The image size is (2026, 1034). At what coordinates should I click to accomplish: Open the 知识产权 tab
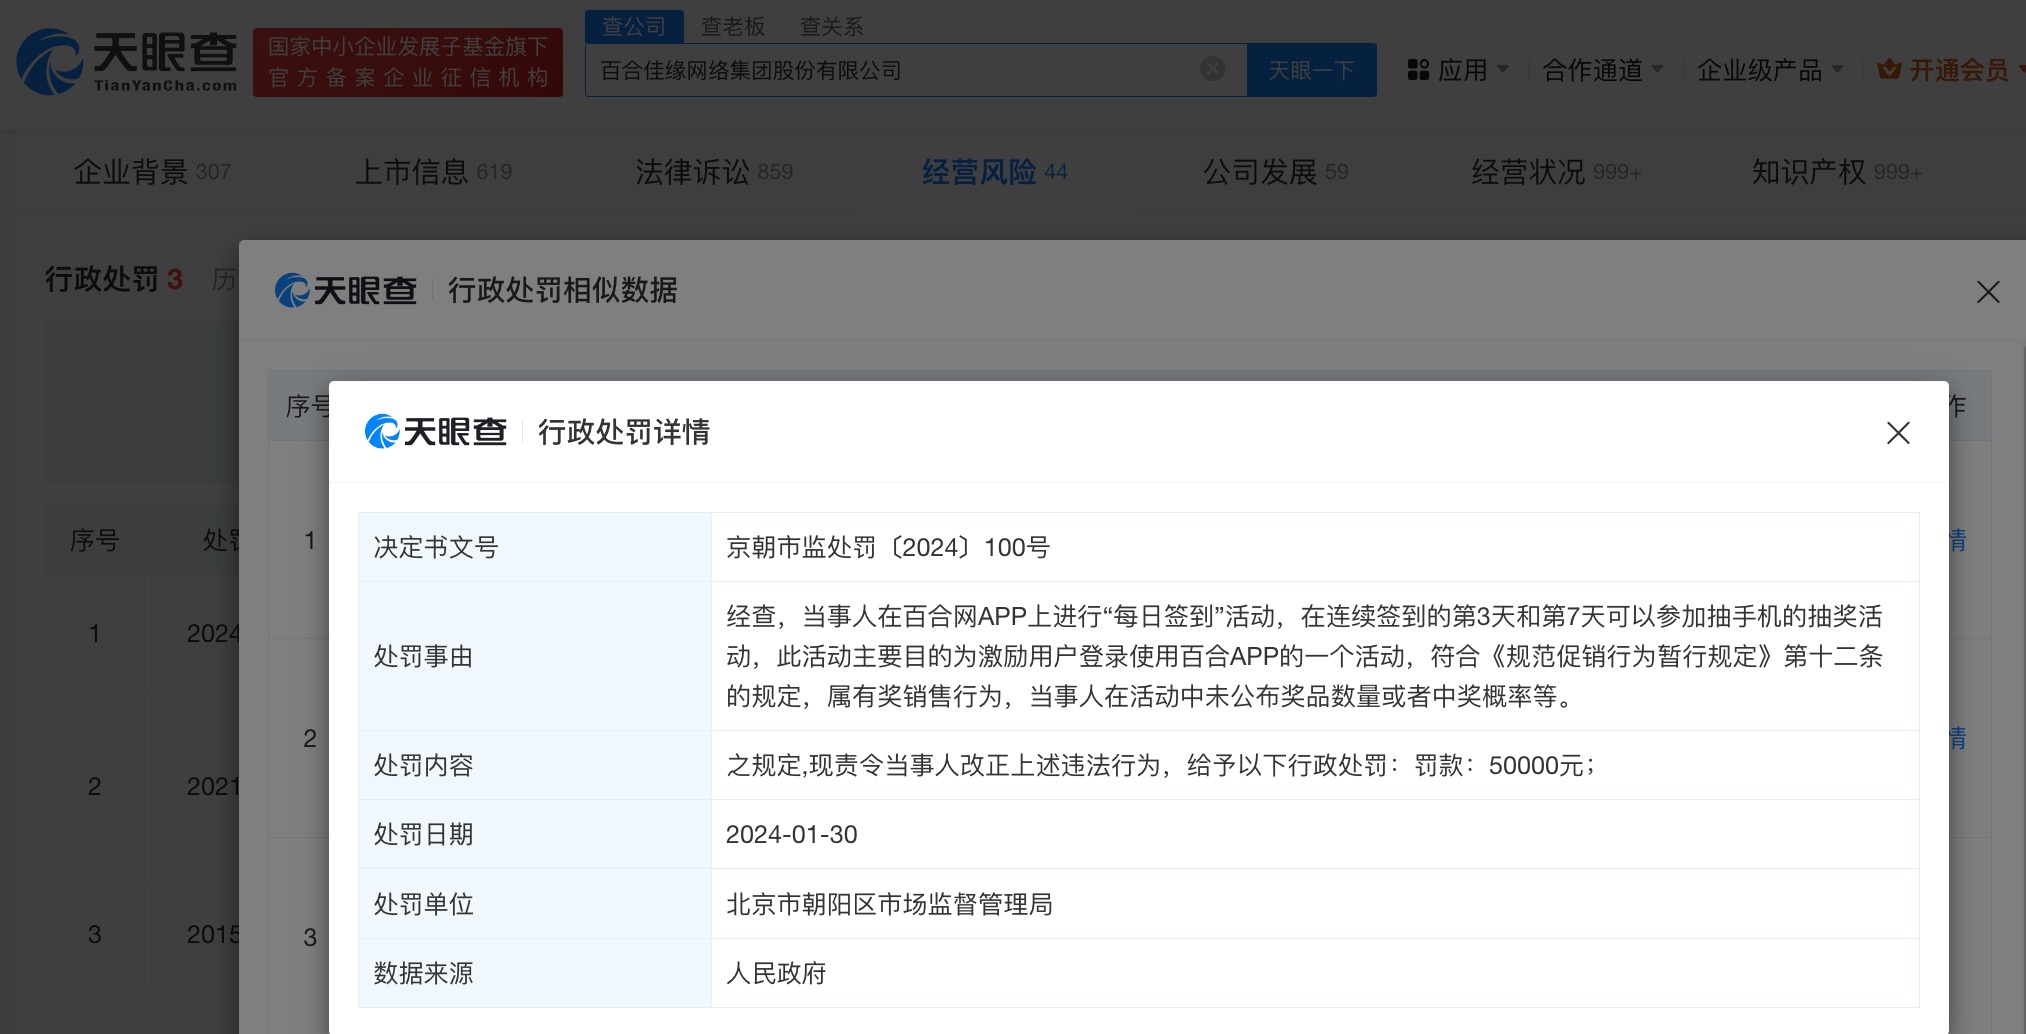coord(1837,172)
